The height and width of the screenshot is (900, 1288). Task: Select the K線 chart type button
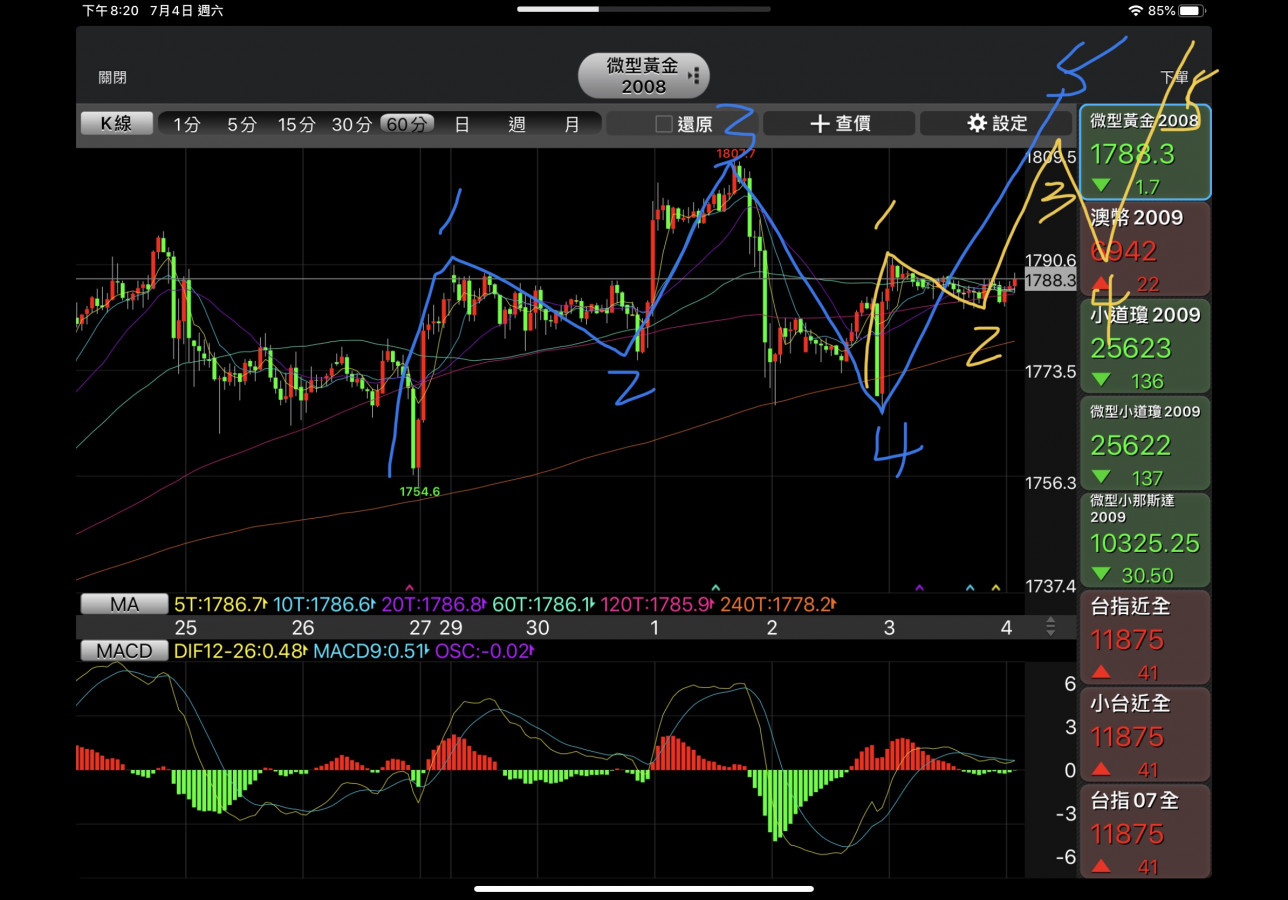coord(117,123)
